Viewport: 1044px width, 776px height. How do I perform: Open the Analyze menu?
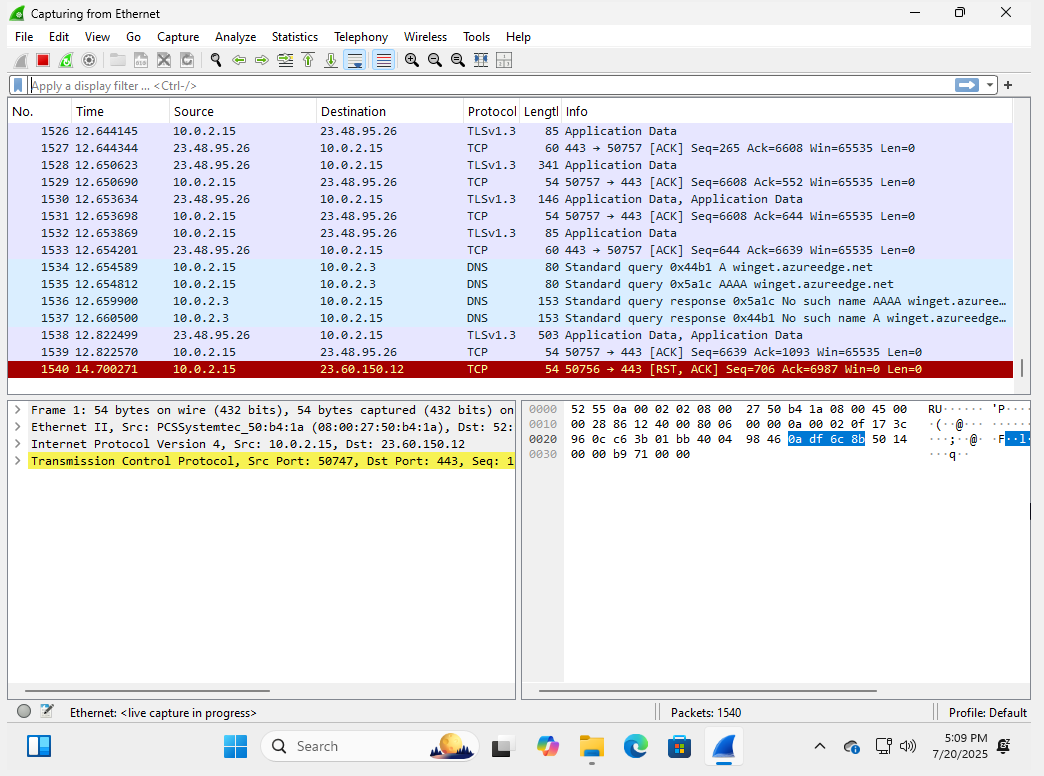(x=235, y=37)
